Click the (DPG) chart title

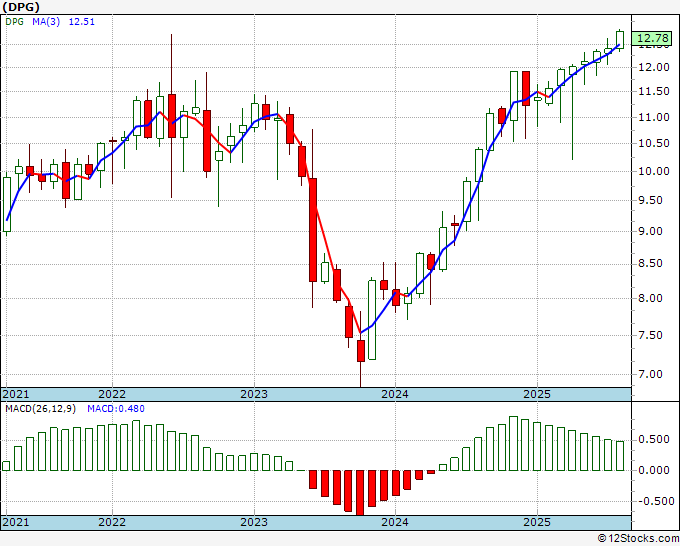[21, 7]
